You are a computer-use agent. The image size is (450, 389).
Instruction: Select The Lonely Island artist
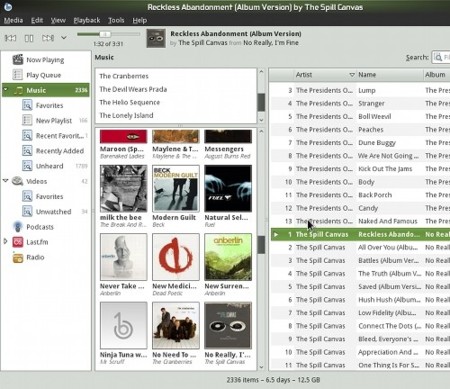point(126,115)
